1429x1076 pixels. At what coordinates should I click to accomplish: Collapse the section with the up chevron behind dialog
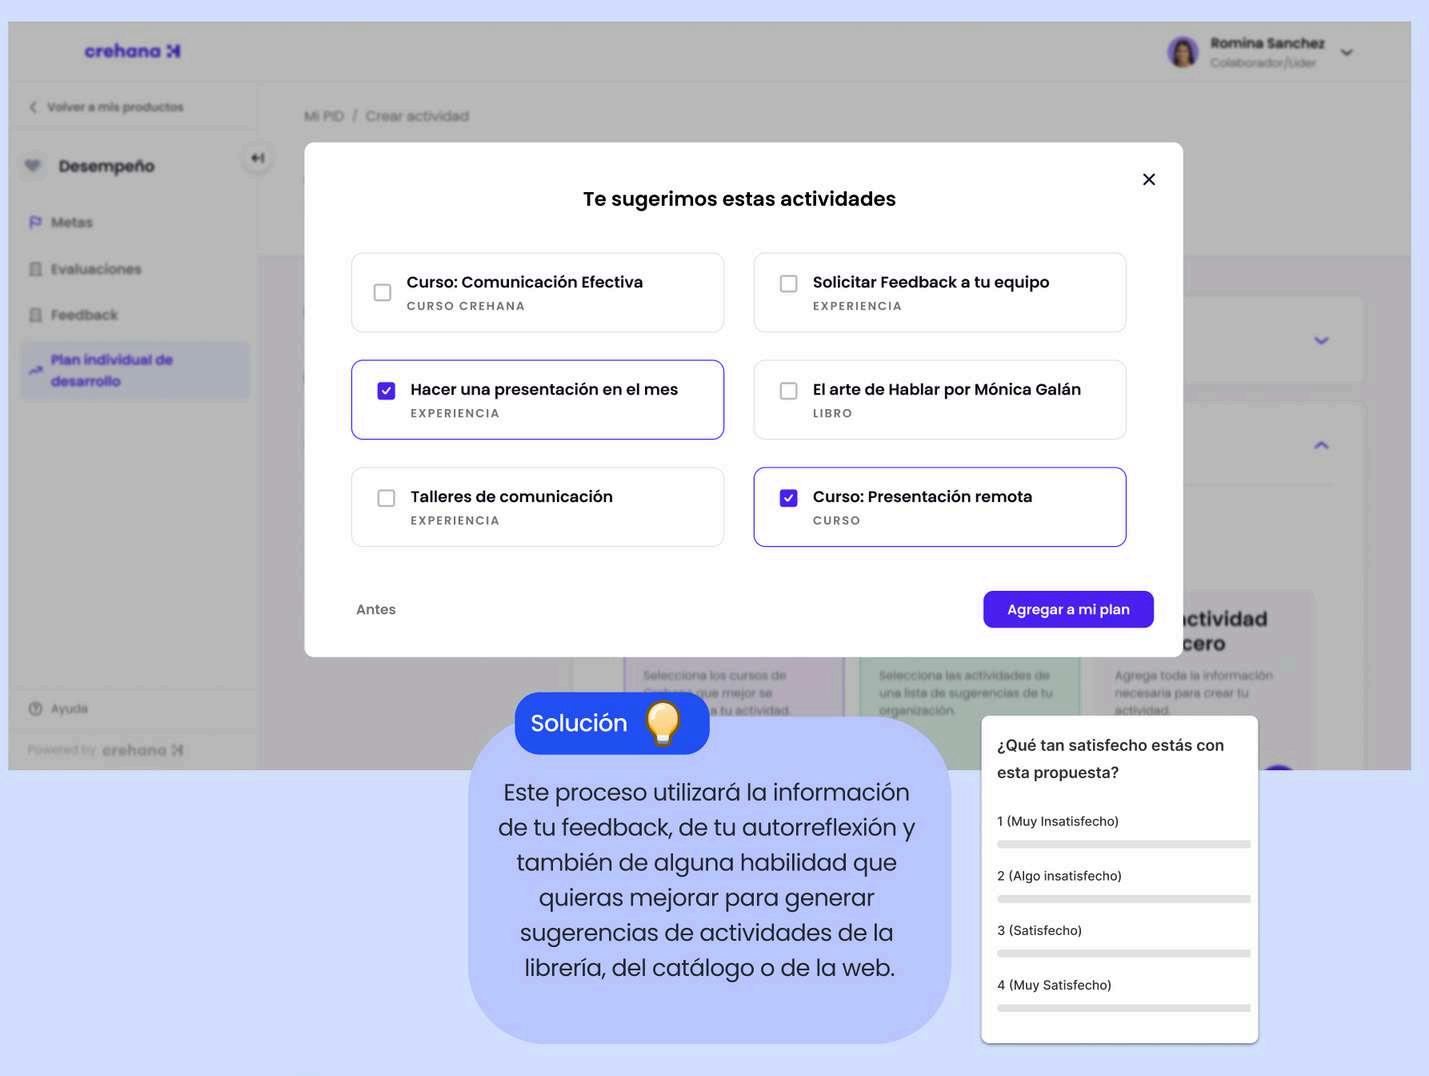coord(1321,445)
